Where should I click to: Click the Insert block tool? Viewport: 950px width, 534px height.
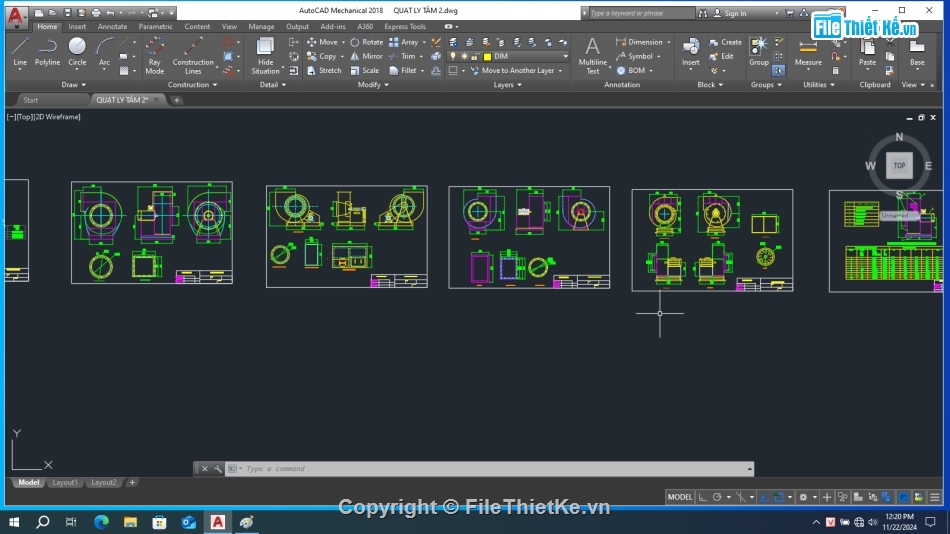tap(691, 52)
